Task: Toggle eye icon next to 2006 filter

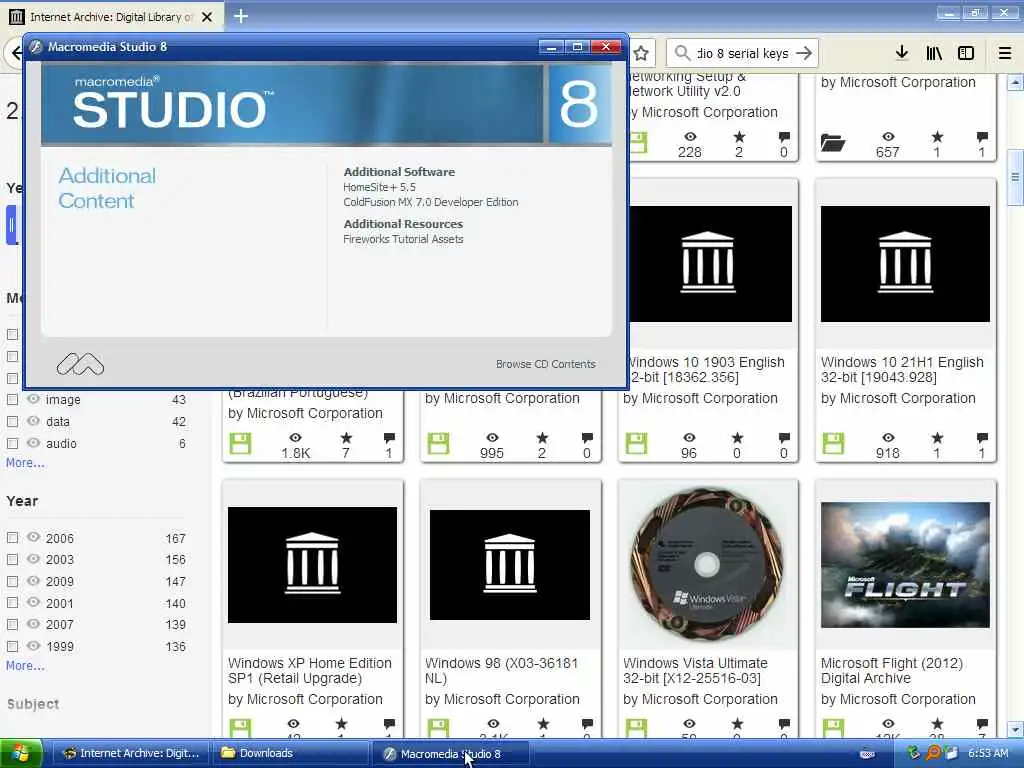Action: click(33, 537)
